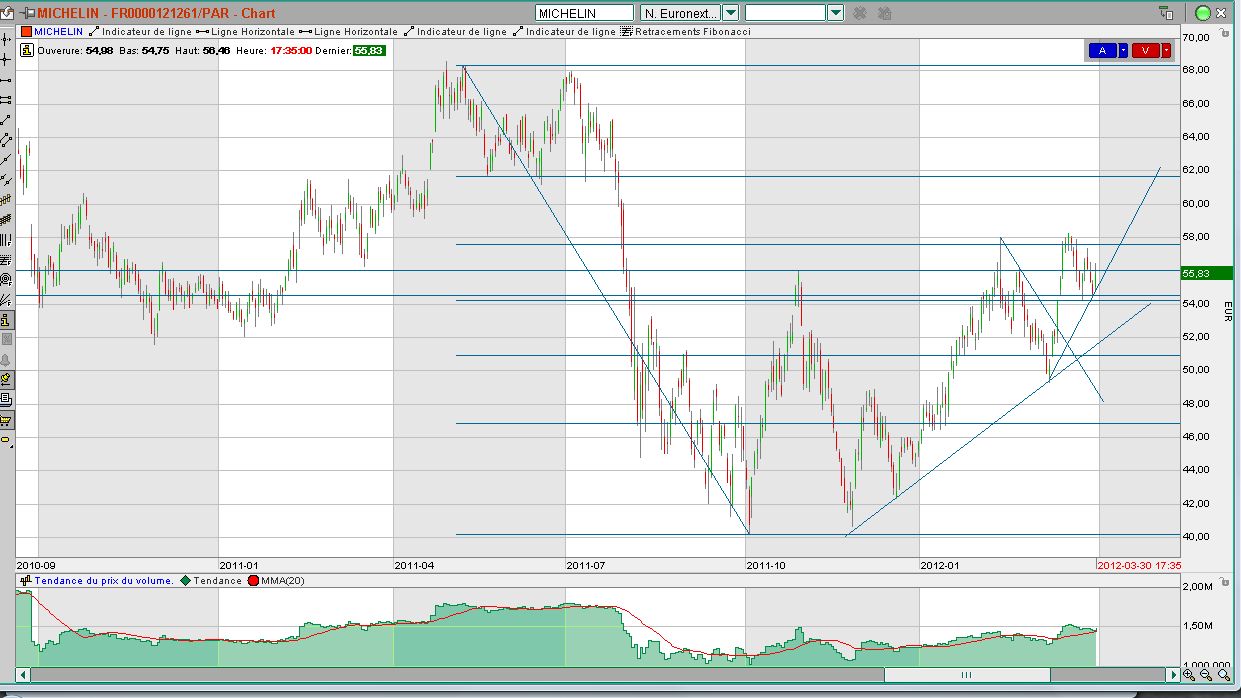Click the zoom out magnifier icon
The image size is (1241, 698).
pyautogui.click(x=1206, y=675)
